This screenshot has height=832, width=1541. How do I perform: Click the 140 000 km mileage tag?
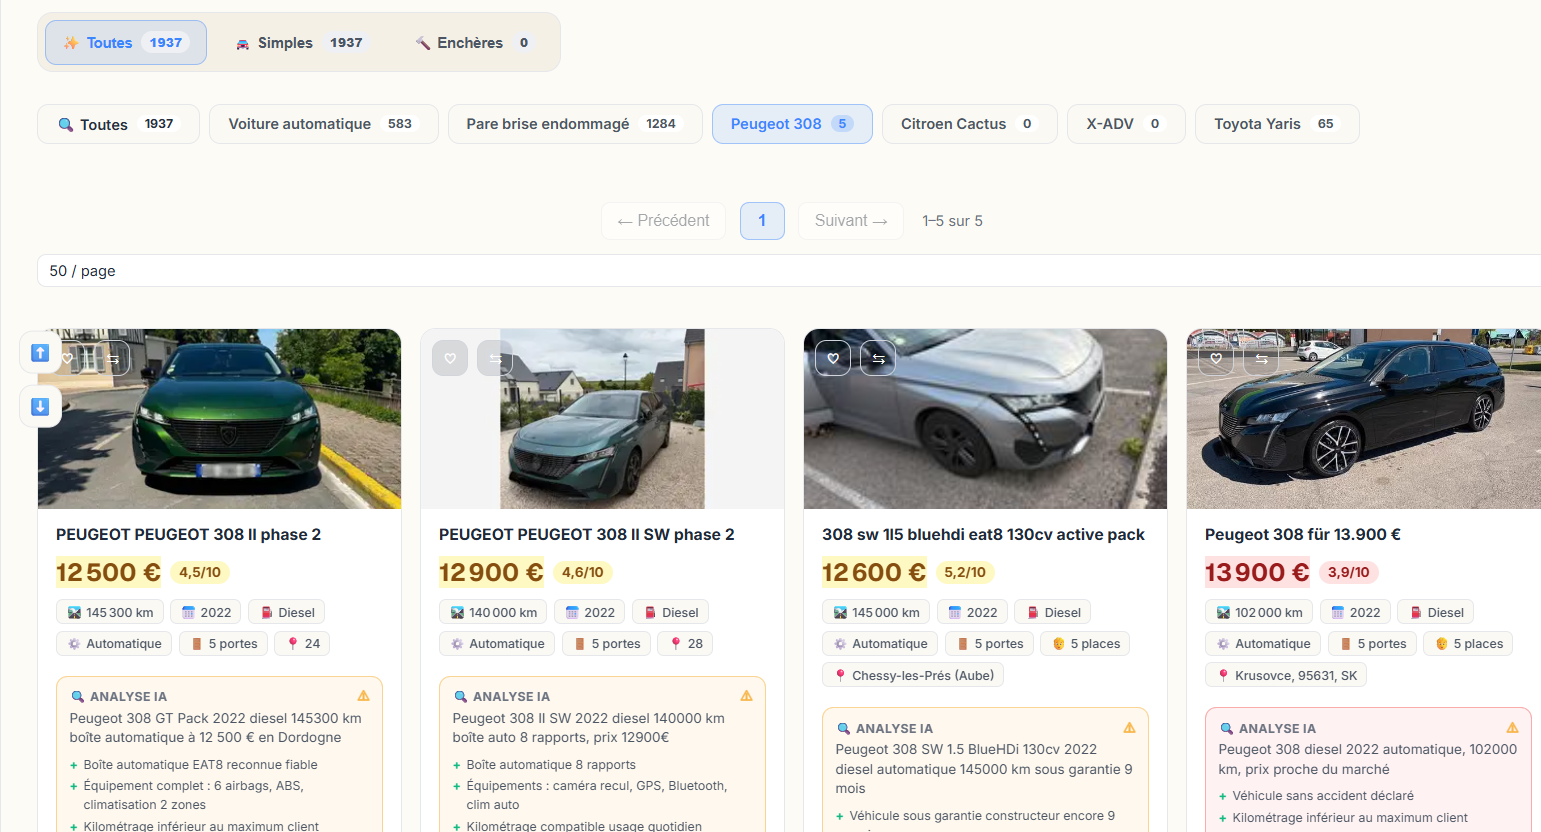[493, 613]
